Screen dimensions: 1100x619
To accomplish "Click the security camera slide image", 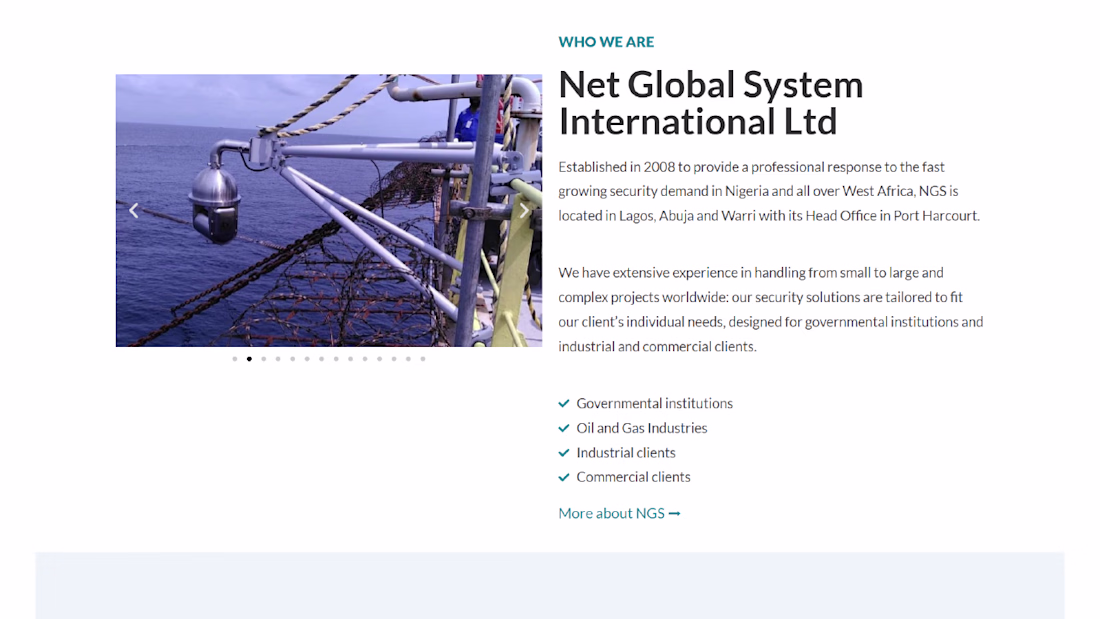I will point(329,211).
